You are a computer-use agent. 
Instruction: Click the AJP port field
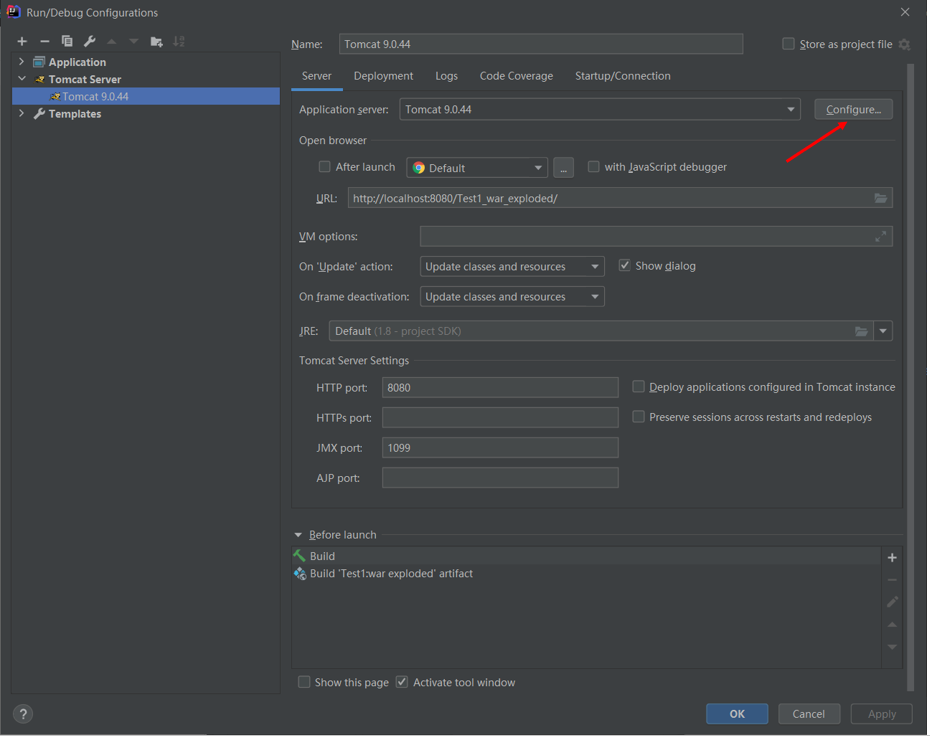click(500, 477)
